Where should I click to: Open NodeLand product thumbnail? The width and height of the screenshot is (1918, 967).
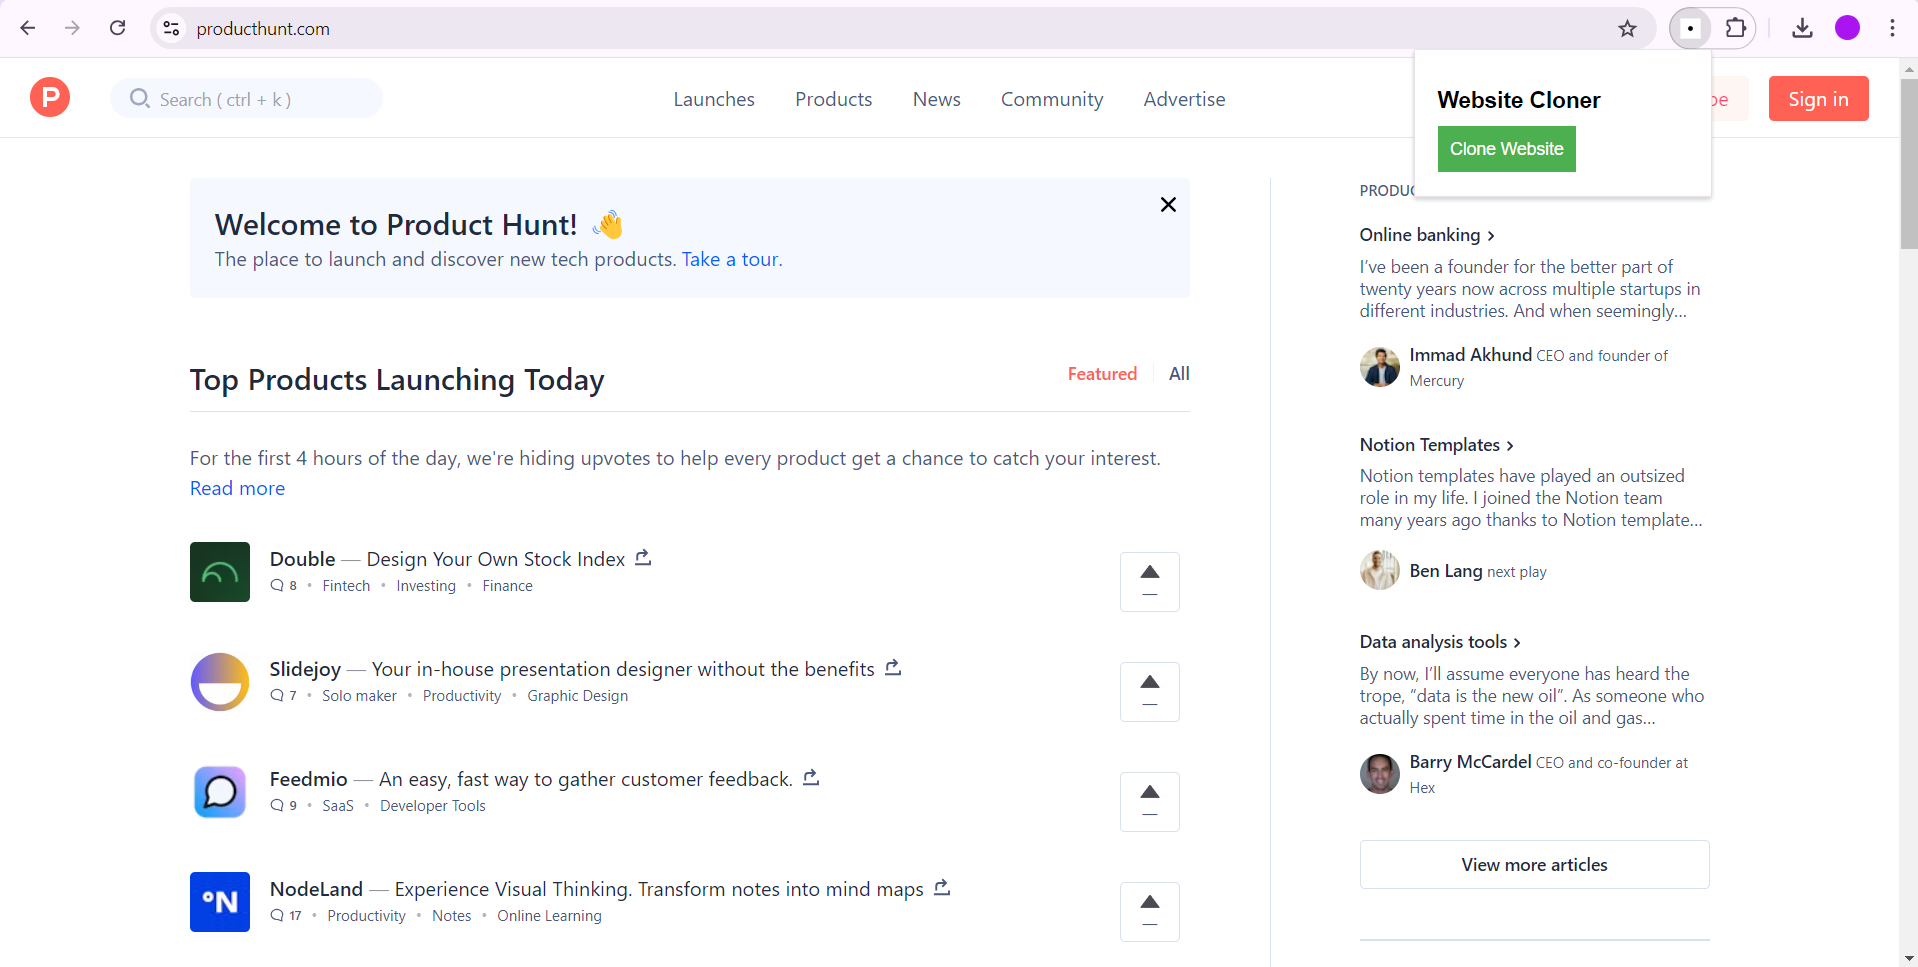[220, 902]
